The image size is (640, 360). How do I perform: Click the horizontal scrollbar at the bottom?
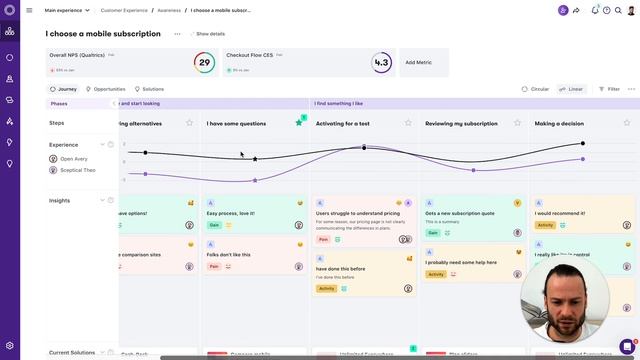[397, 358]
